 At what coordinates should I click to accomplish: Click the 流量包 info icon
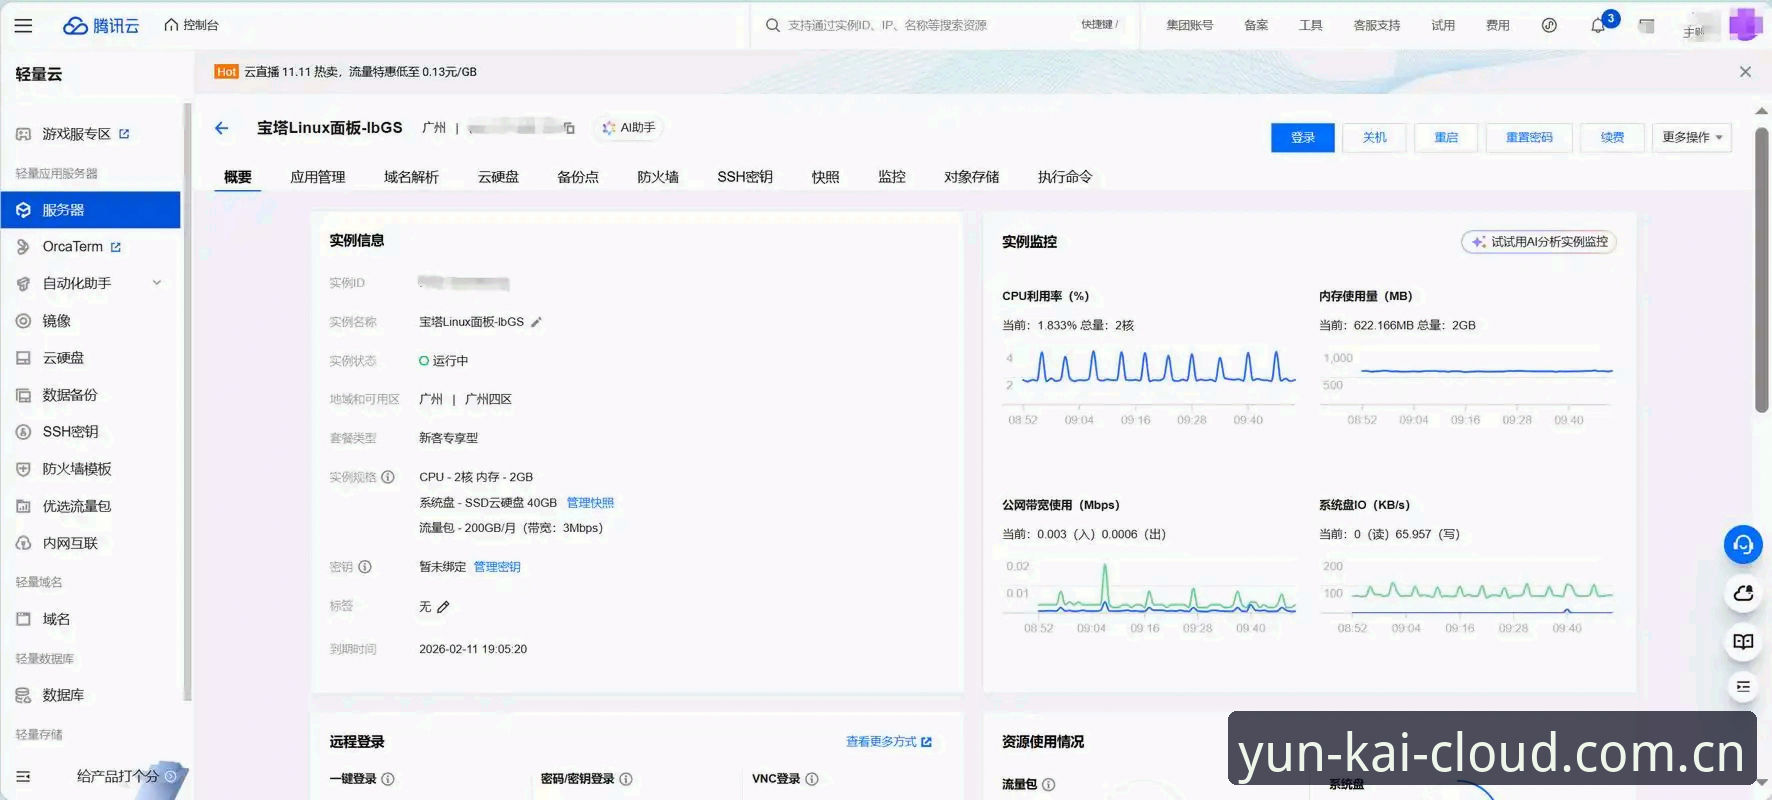pos(1049,785)
